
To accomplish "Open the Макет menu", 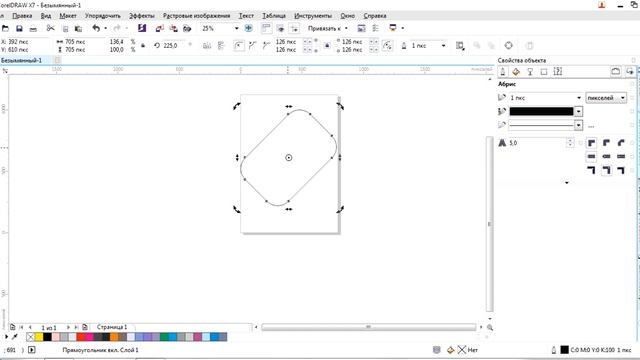I will tap(68, 16).
